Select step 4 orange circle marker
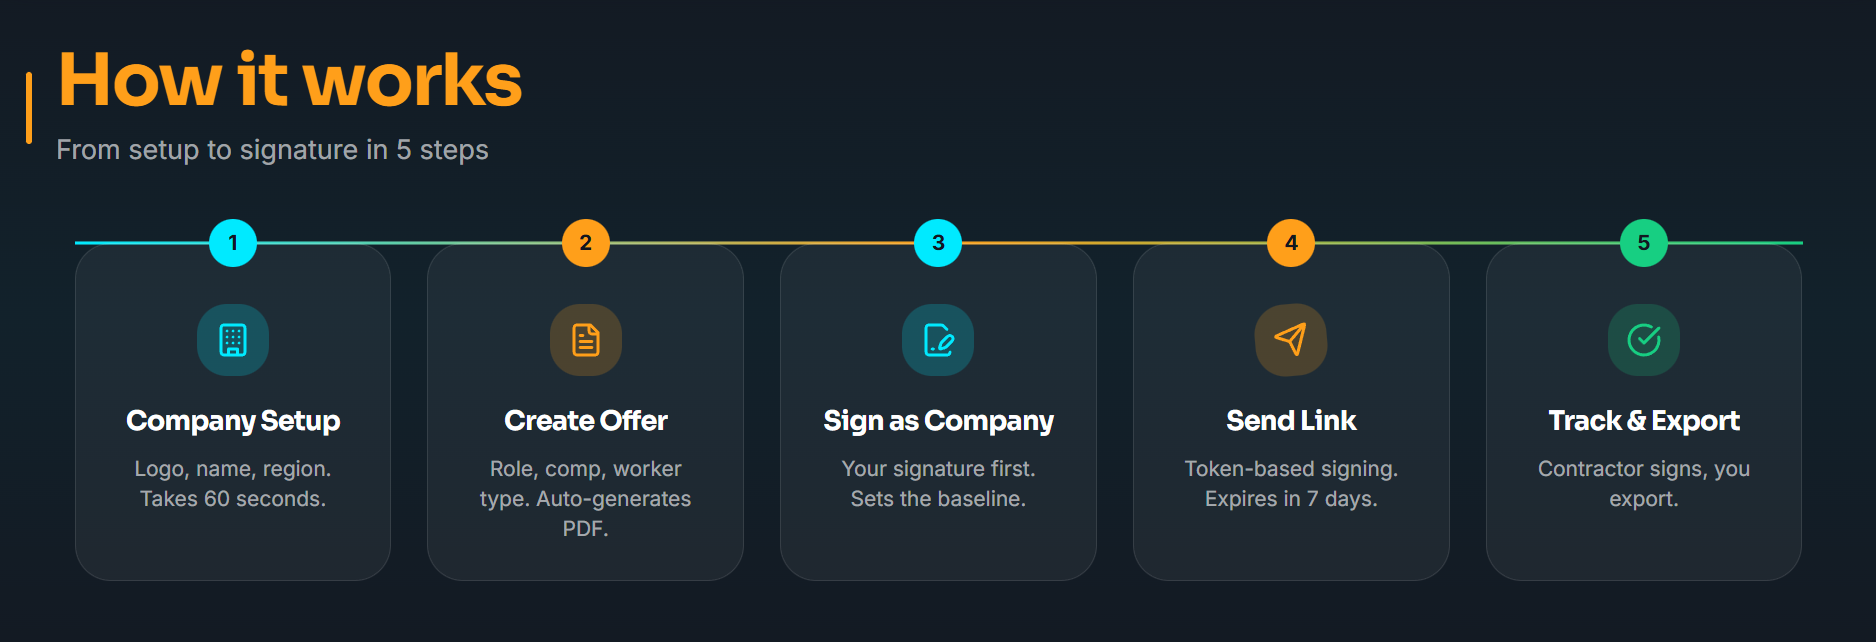The height and width of the screenshot is (642, 1876). (x=1291, y=243)
